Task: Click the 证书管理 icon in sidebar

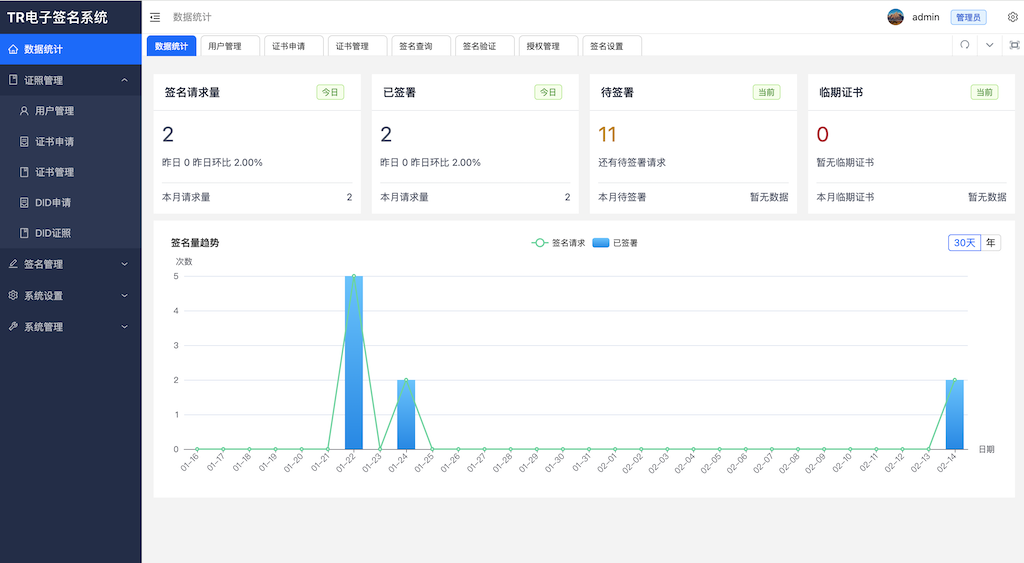Action: (24, 172)
